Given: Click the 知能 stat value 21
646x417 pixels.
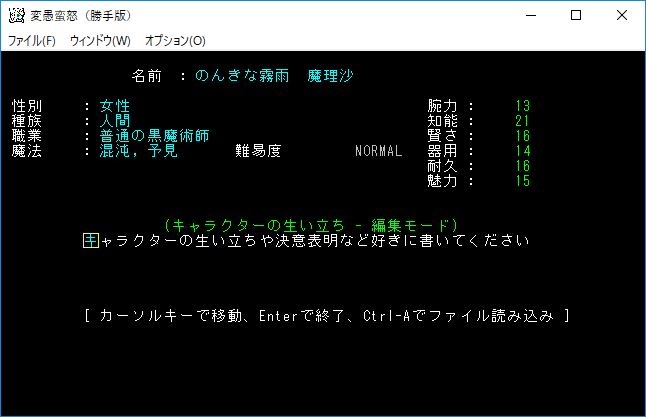Looking at the screenshot, I should [x=522, y=121].
